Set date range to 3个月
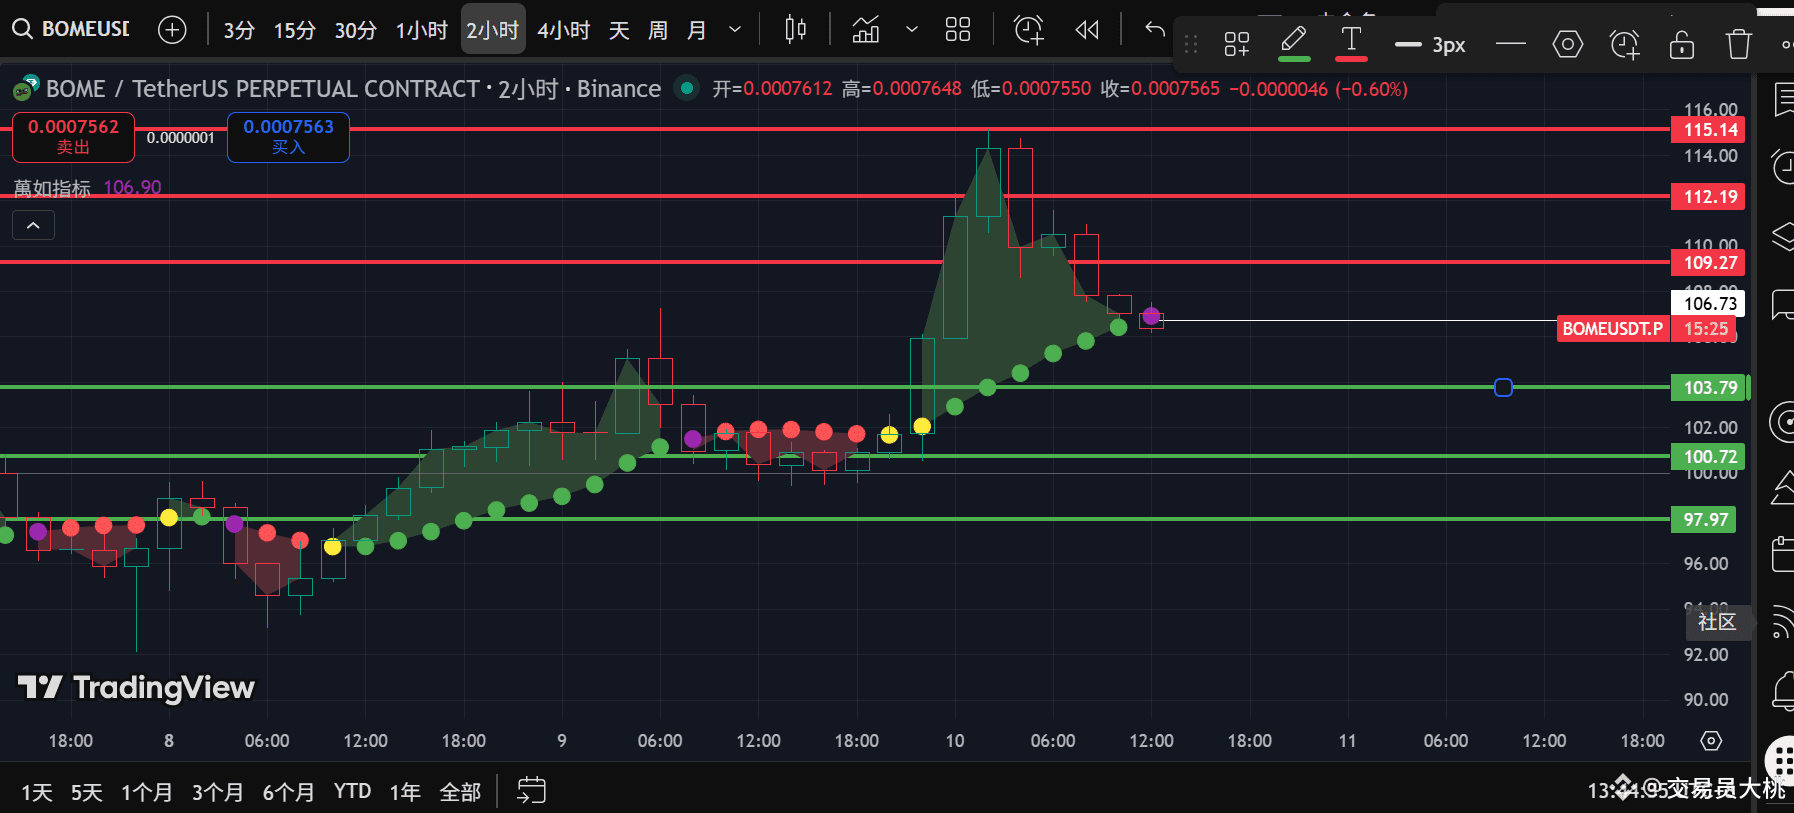The image size is (1794, 813). click(x=217, y=792)
